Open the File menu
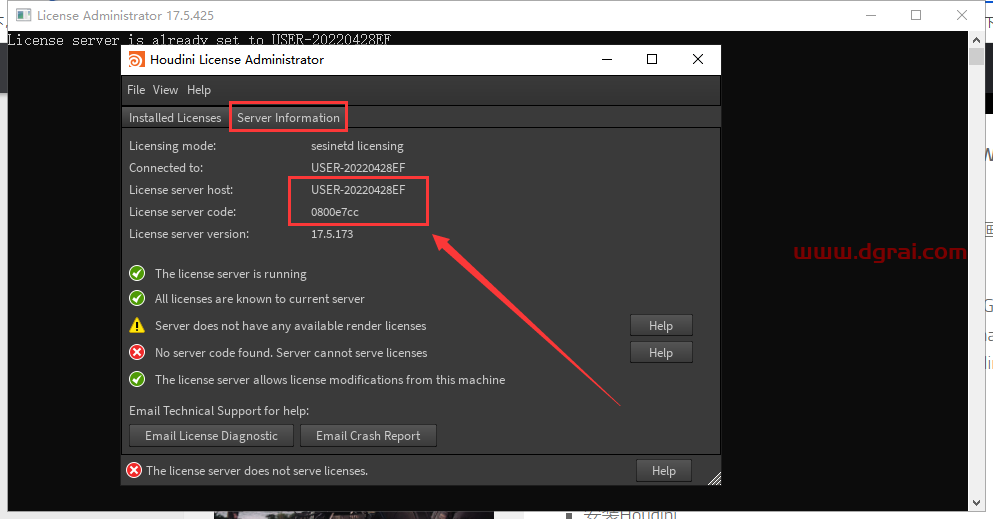993x519 pixels. click(136, 90)
